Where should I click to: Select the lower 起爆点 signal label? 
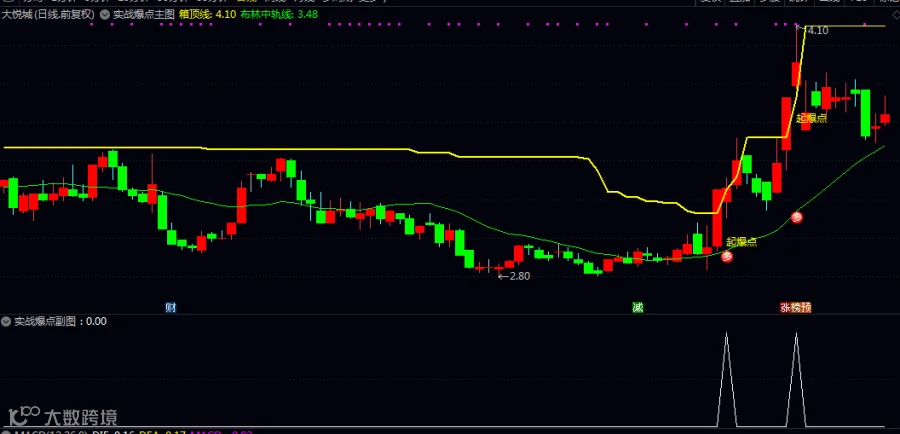[742, 242]
